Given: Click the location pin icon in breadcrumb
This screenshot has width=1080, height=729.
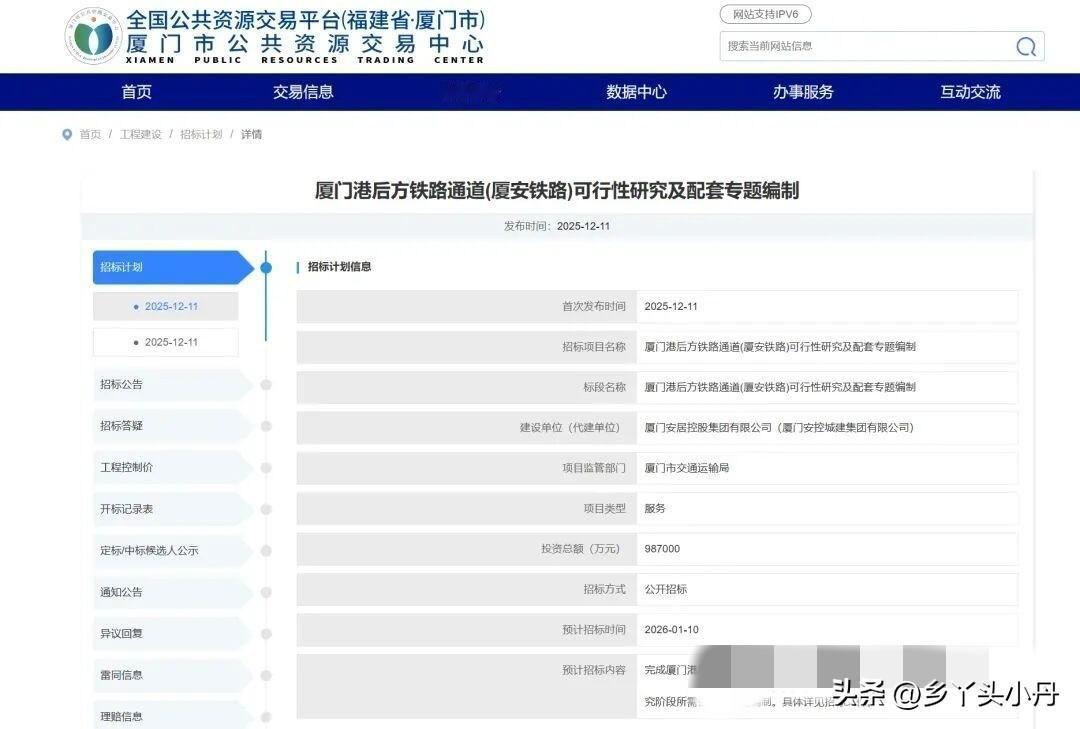Looking at the screenshot, I should pyautogui.click(x=67, y=134).
